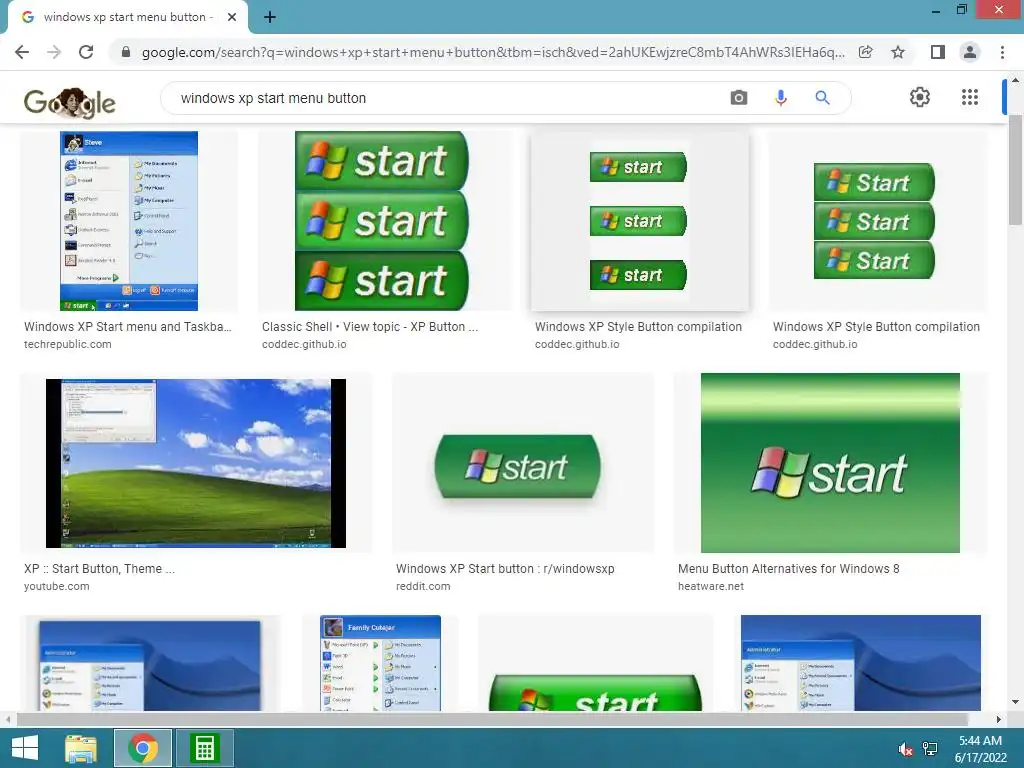Open techrepublic.com Start menu and Taskbar thumbnail

[x=129, y=221]
